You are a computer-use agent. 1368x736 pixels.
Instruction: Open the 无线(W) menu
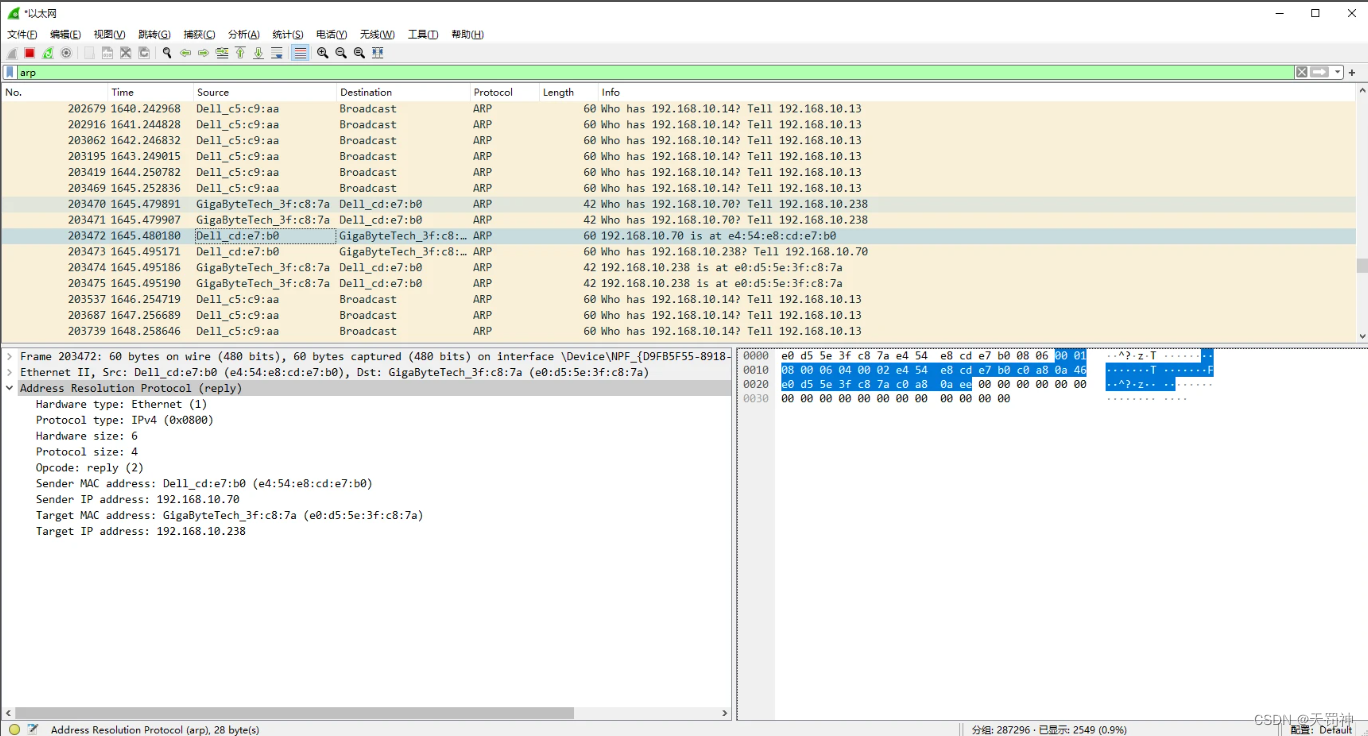377,34
